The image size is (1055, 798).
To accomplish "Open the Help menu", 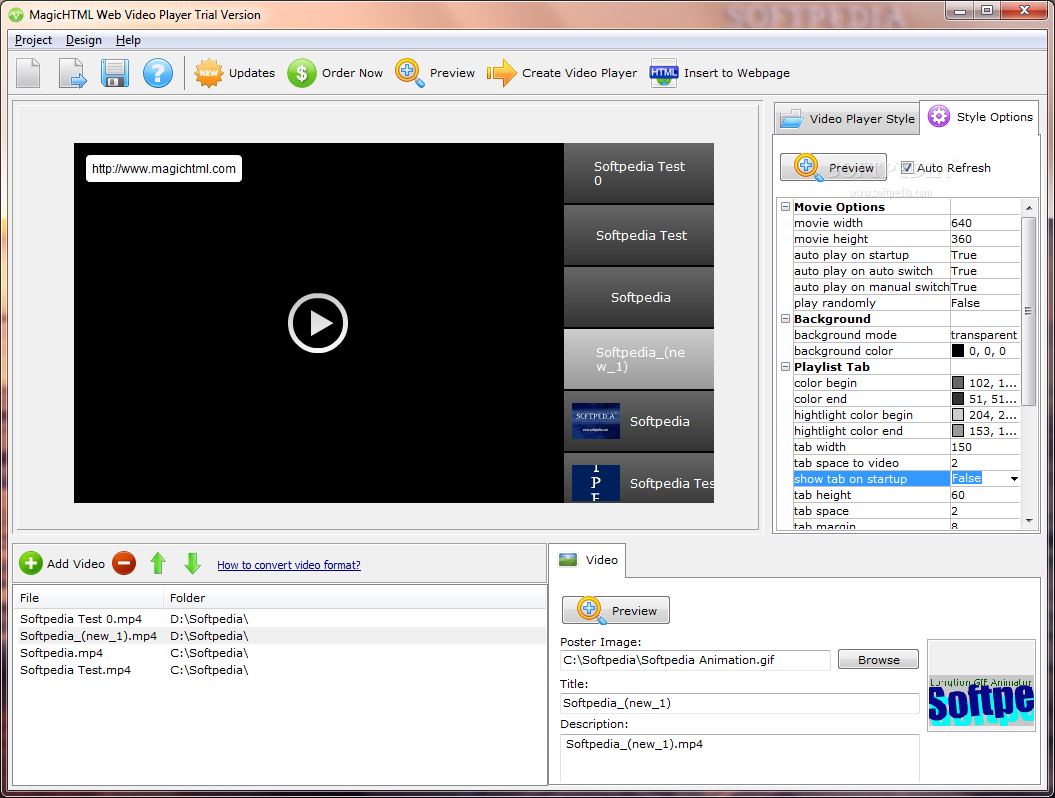I will click(128, 40).
